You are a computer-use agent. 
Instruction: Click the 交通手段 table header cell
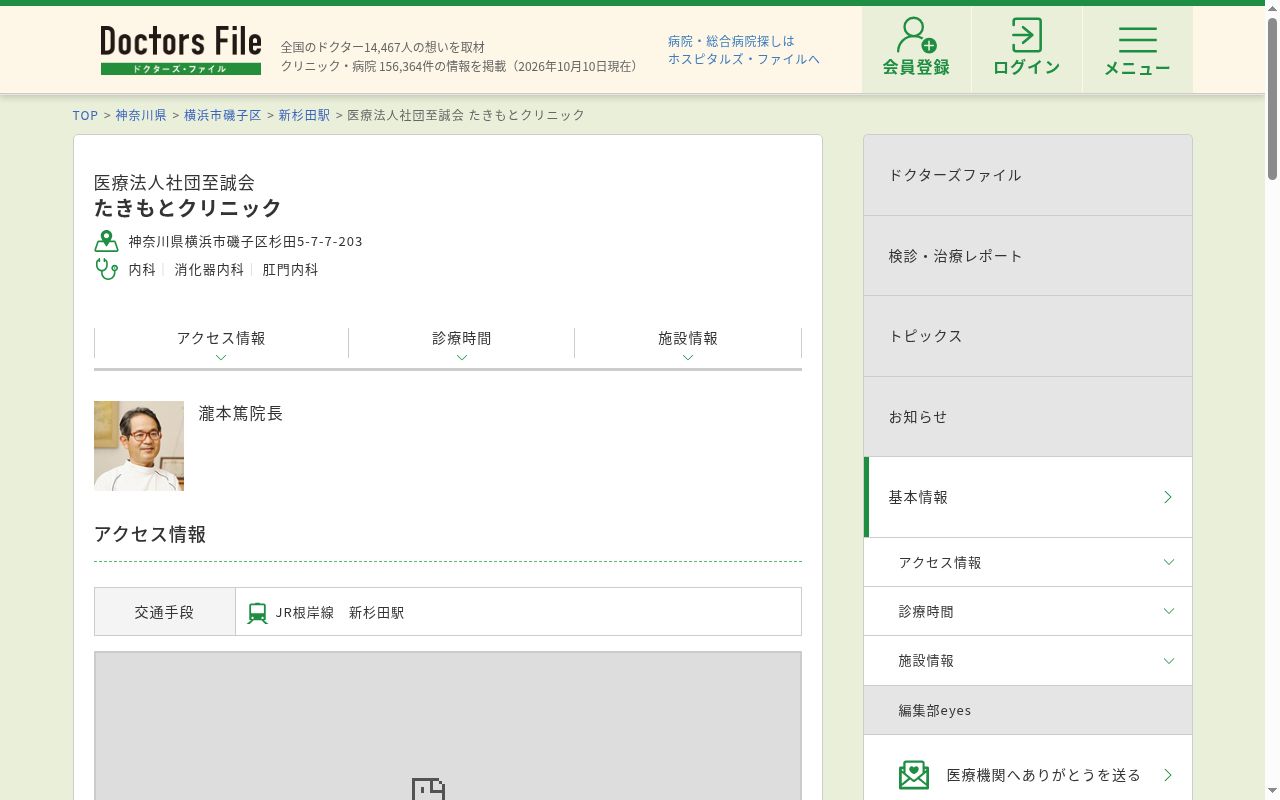tap(165, 611)
